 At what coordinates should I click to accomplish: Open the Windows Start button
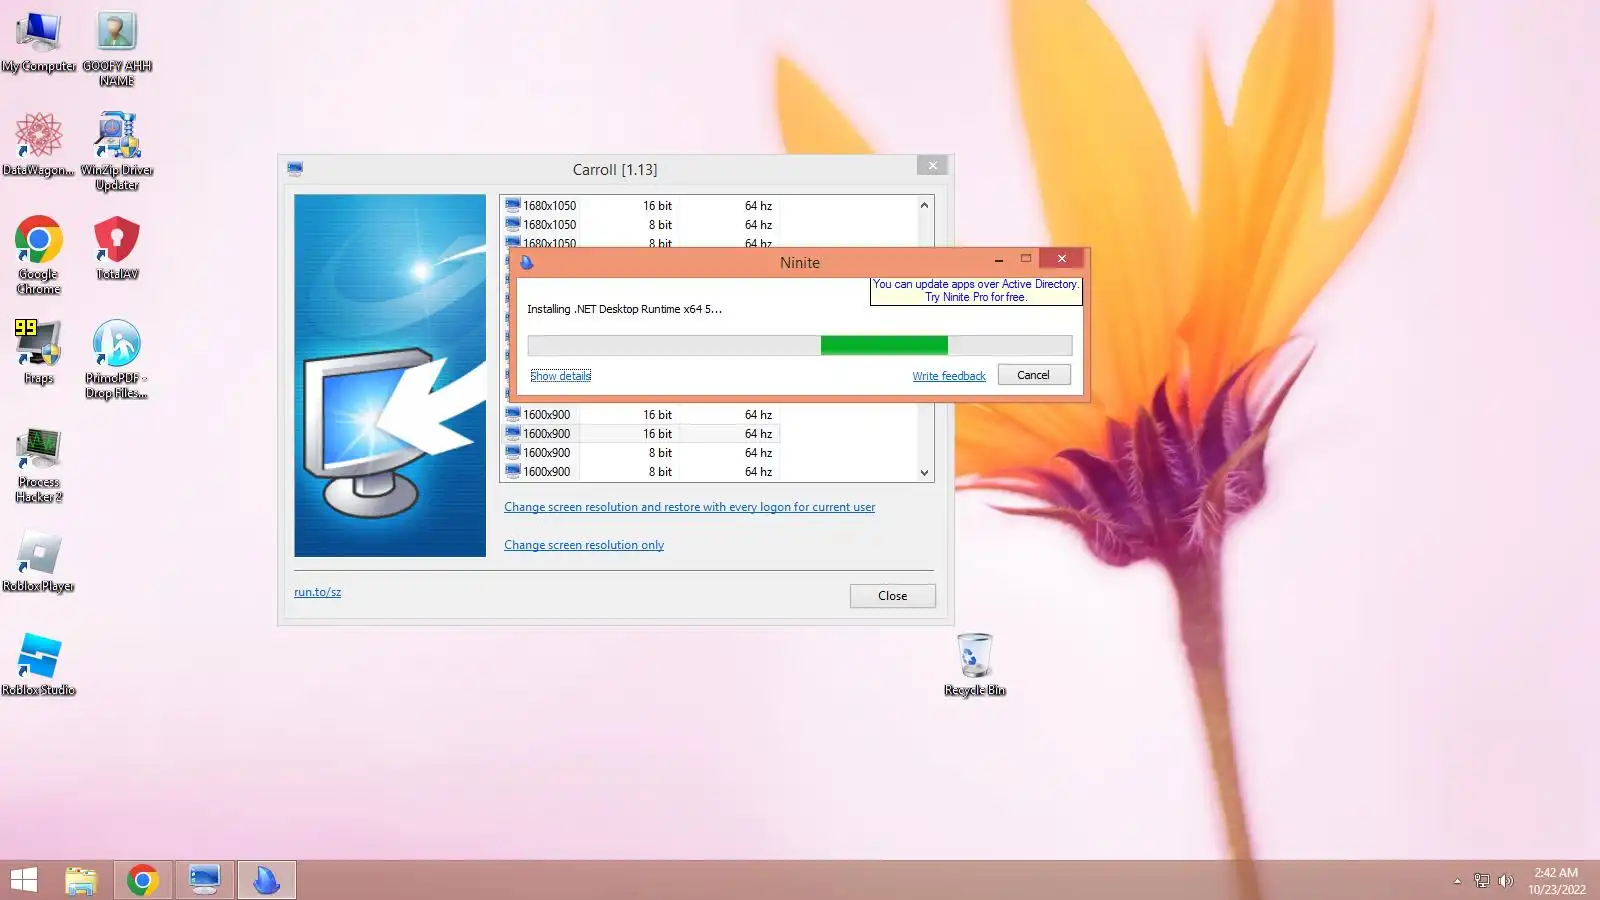click(24, 880)
